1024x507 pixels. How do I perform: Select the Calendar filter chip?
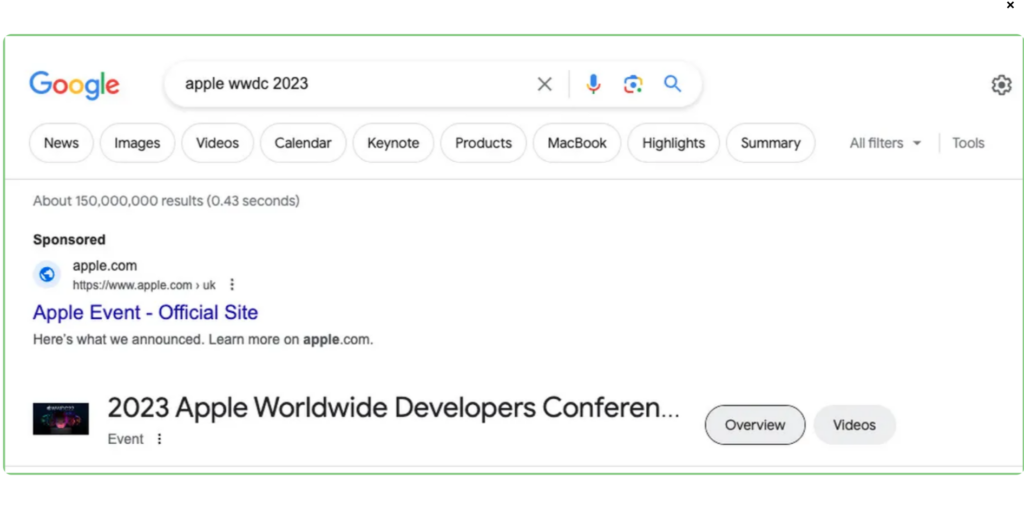click(303, 143)
